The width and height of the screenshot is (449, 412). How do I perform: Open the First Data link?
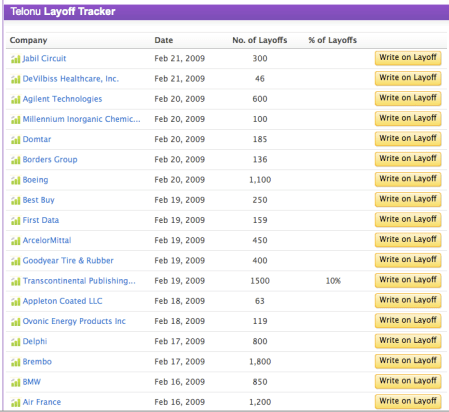point(41,220)
